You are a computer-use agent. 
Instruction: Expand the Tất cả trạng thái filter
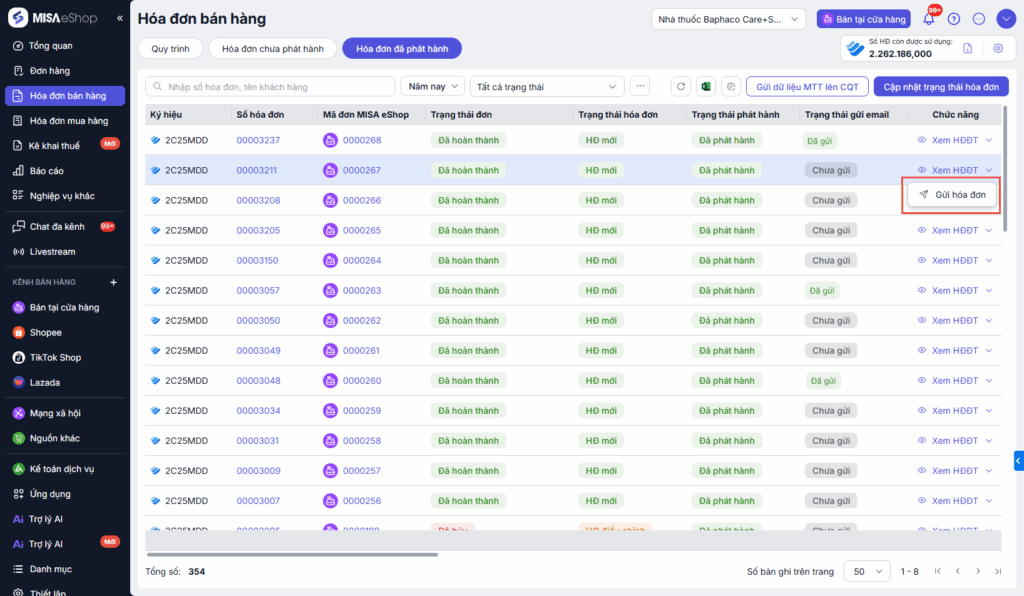coord(548,87)
